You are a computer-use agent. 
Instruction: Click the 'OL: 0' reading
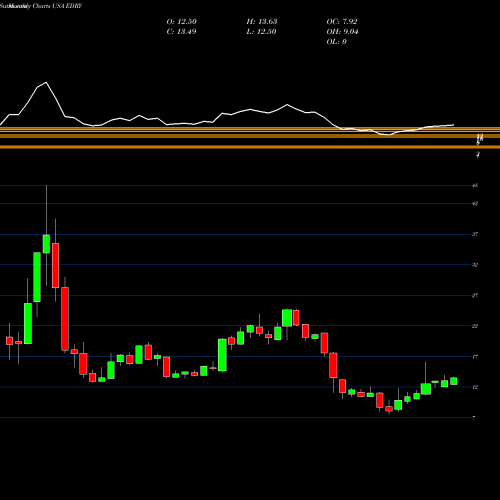point(337,42)
